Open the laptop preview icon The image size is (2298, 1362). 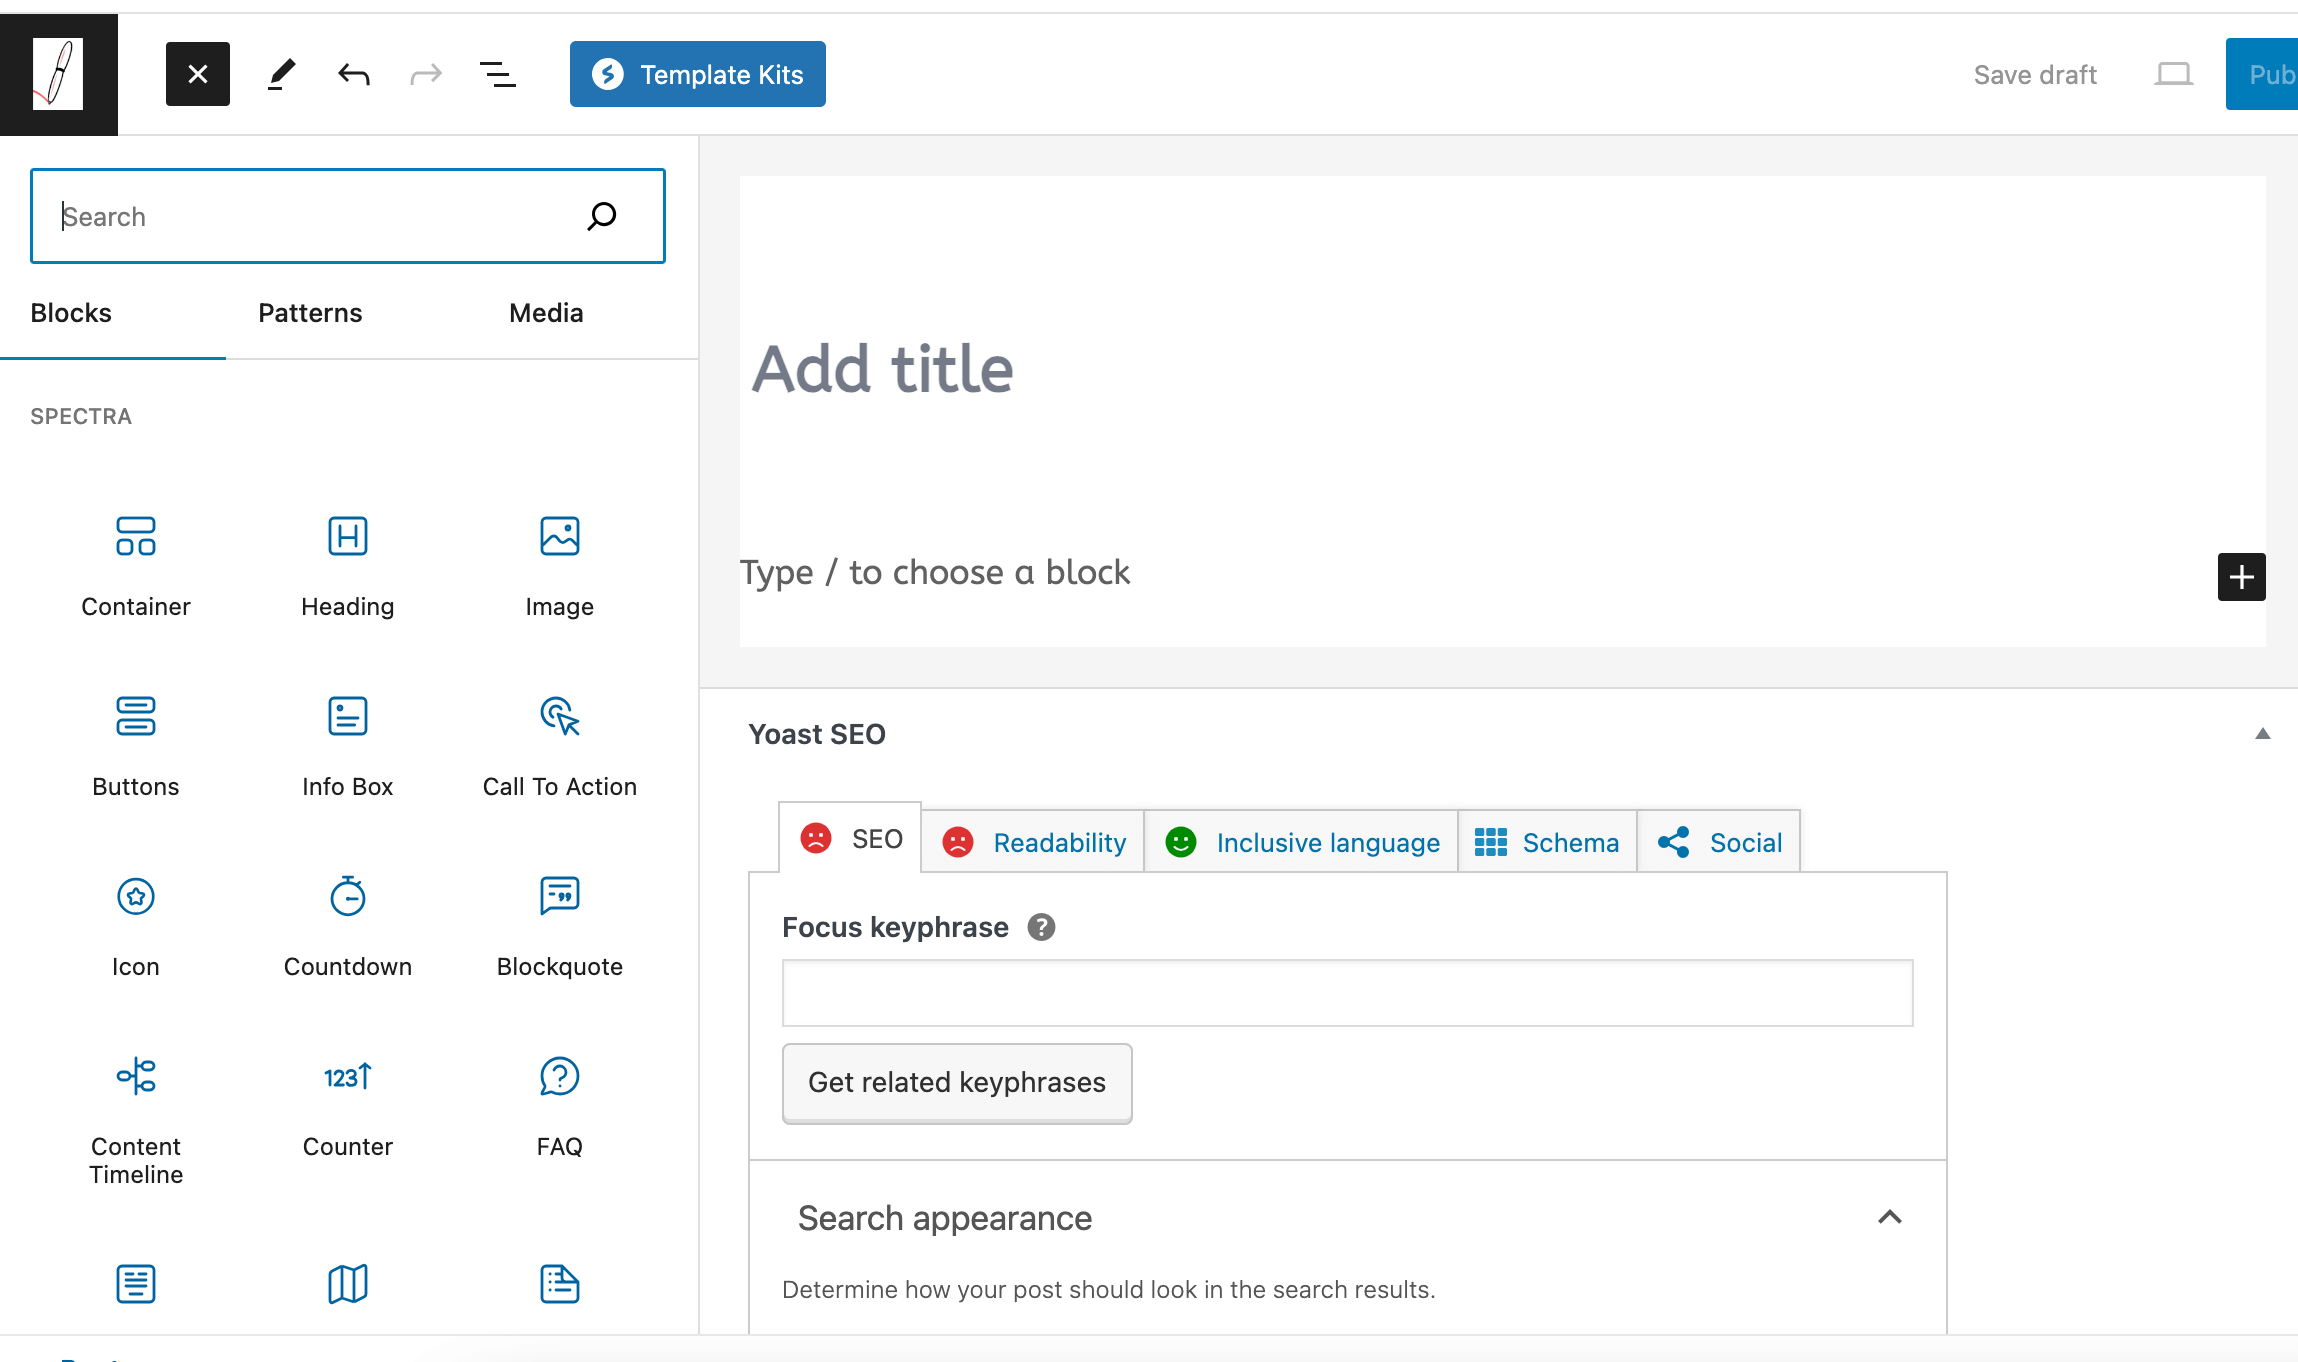pyautogui.click(x=2173, y=74)
